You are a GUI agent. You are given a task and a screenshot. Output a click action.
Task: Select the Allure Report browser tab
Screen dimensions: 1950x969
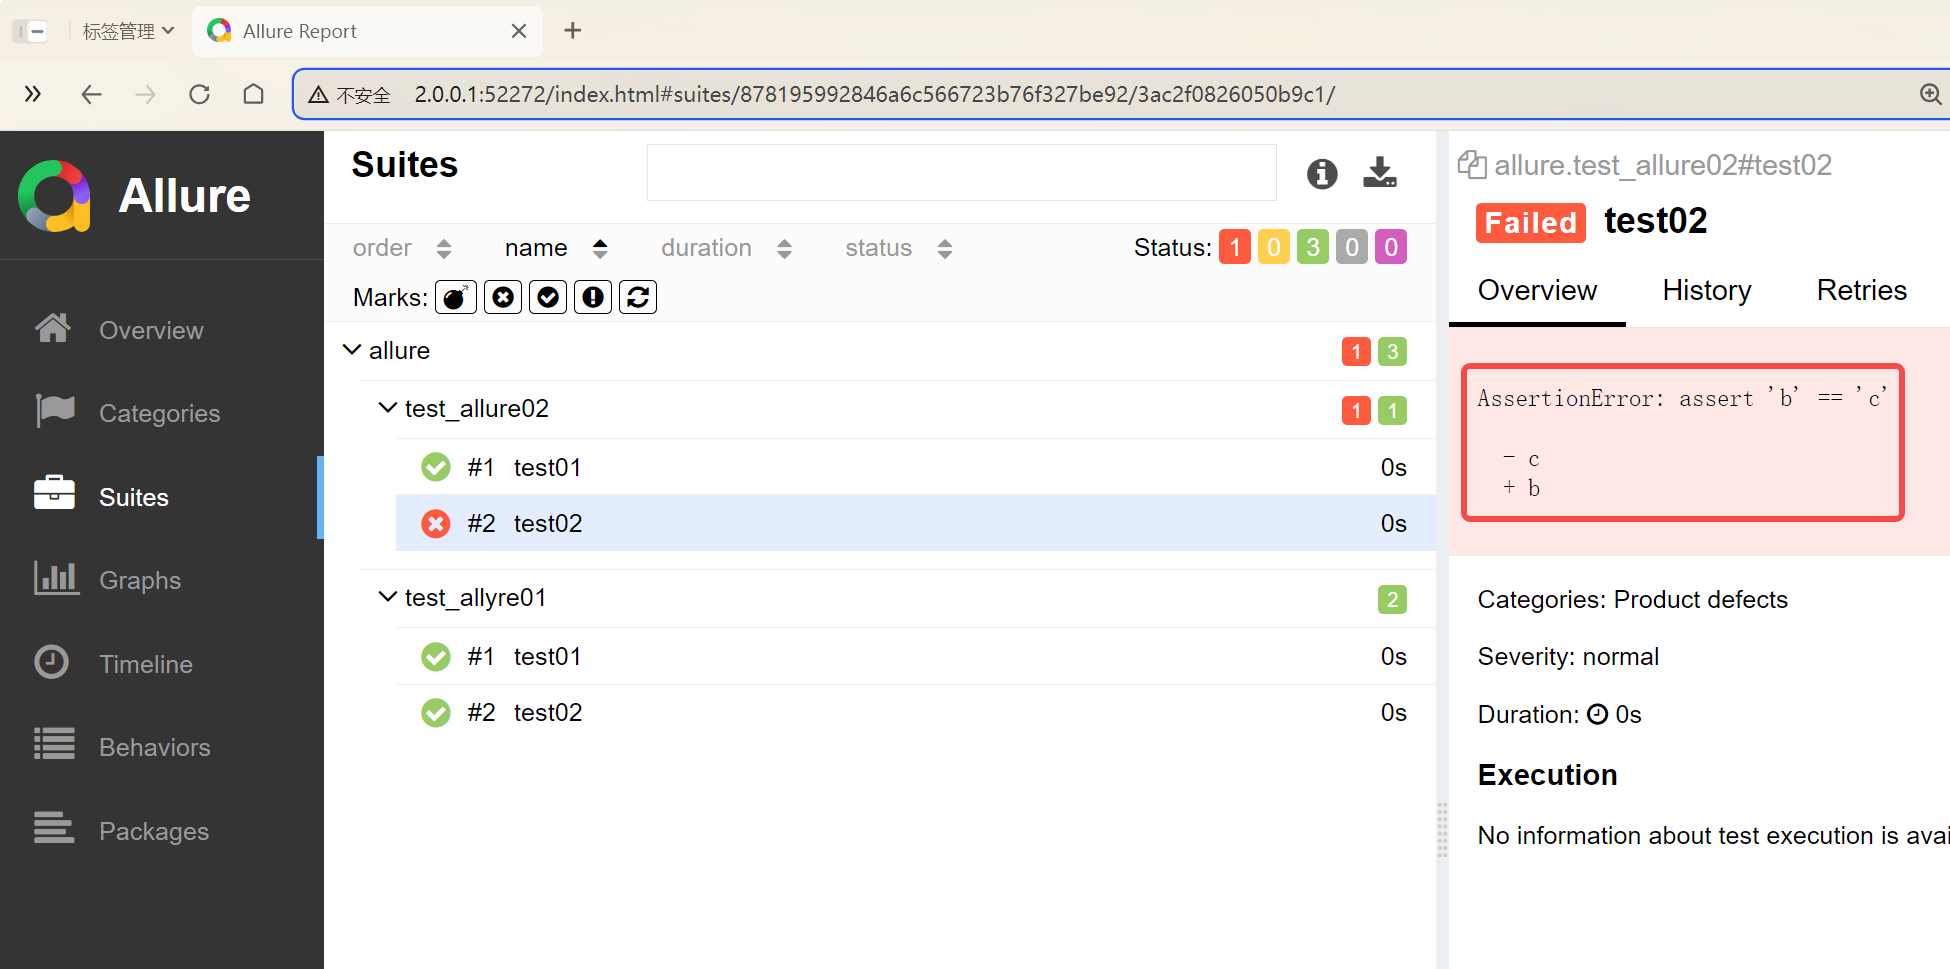[x=367, y=31]
